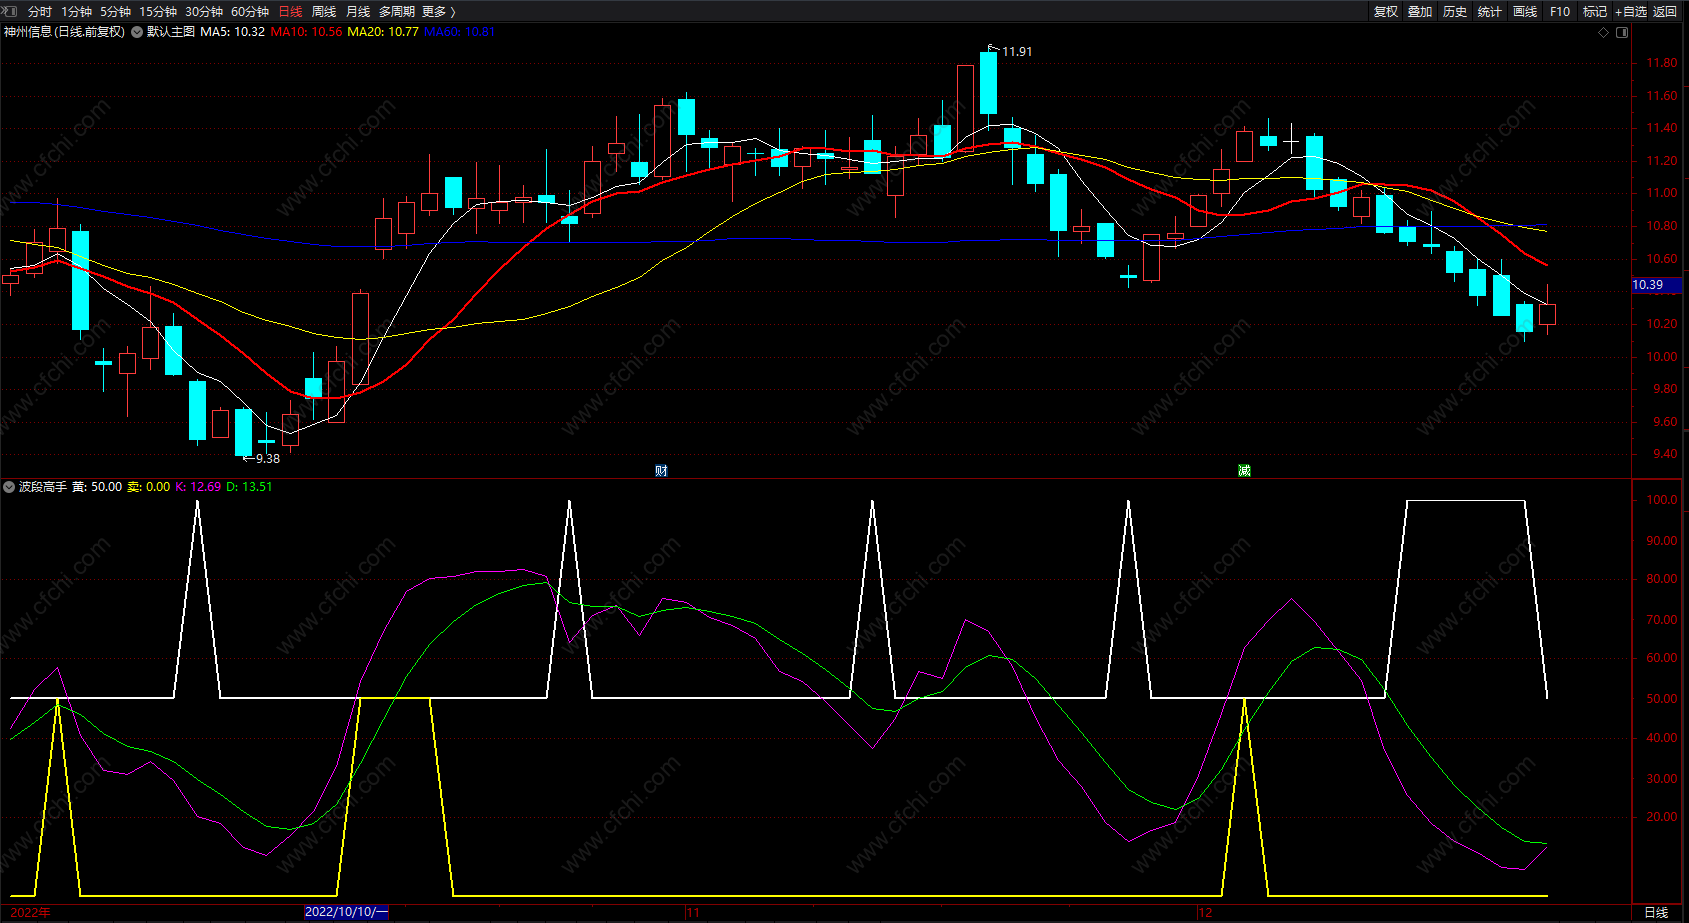Toggle the left sidebar panel icon
This screenshot has height=923, width=1689.
10,11
